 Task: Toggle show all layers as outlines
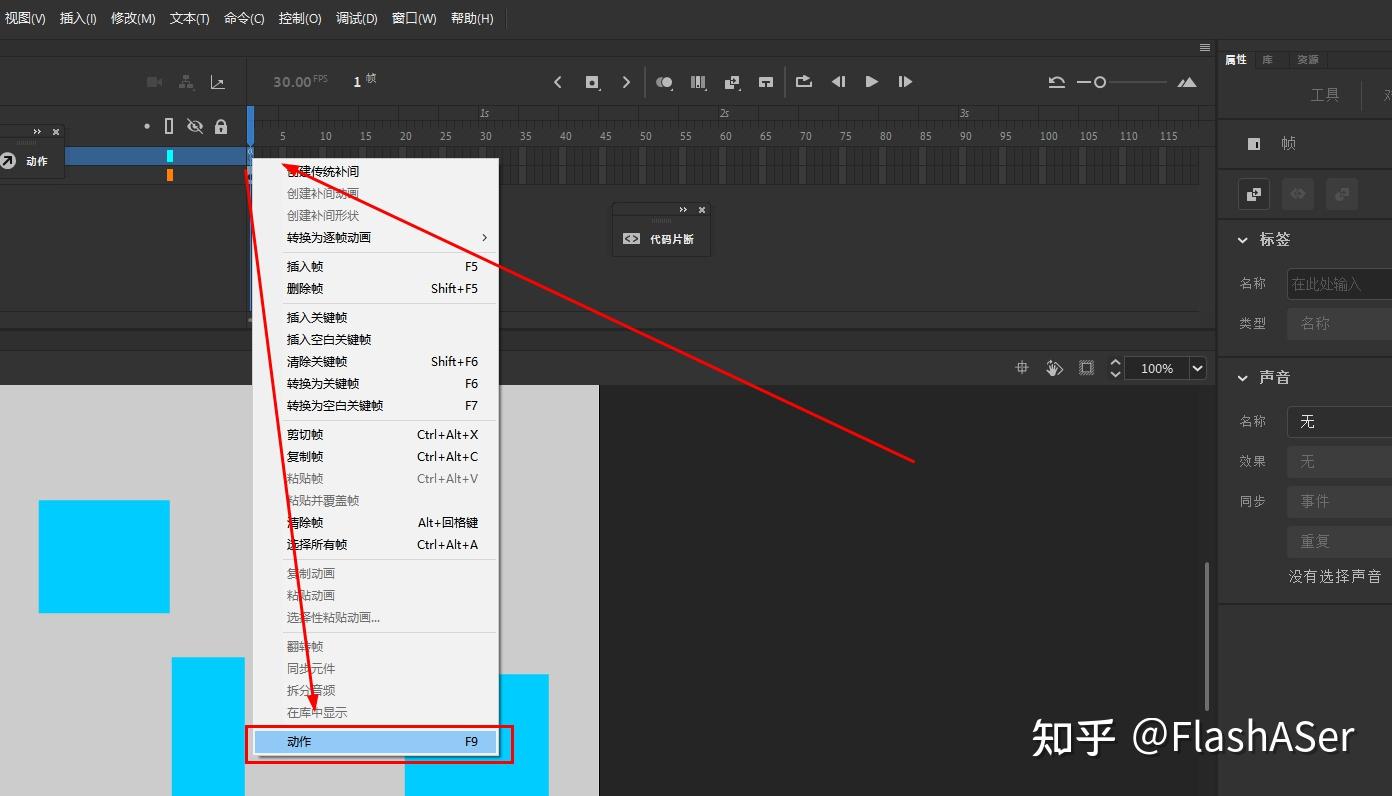click(169, 126)
